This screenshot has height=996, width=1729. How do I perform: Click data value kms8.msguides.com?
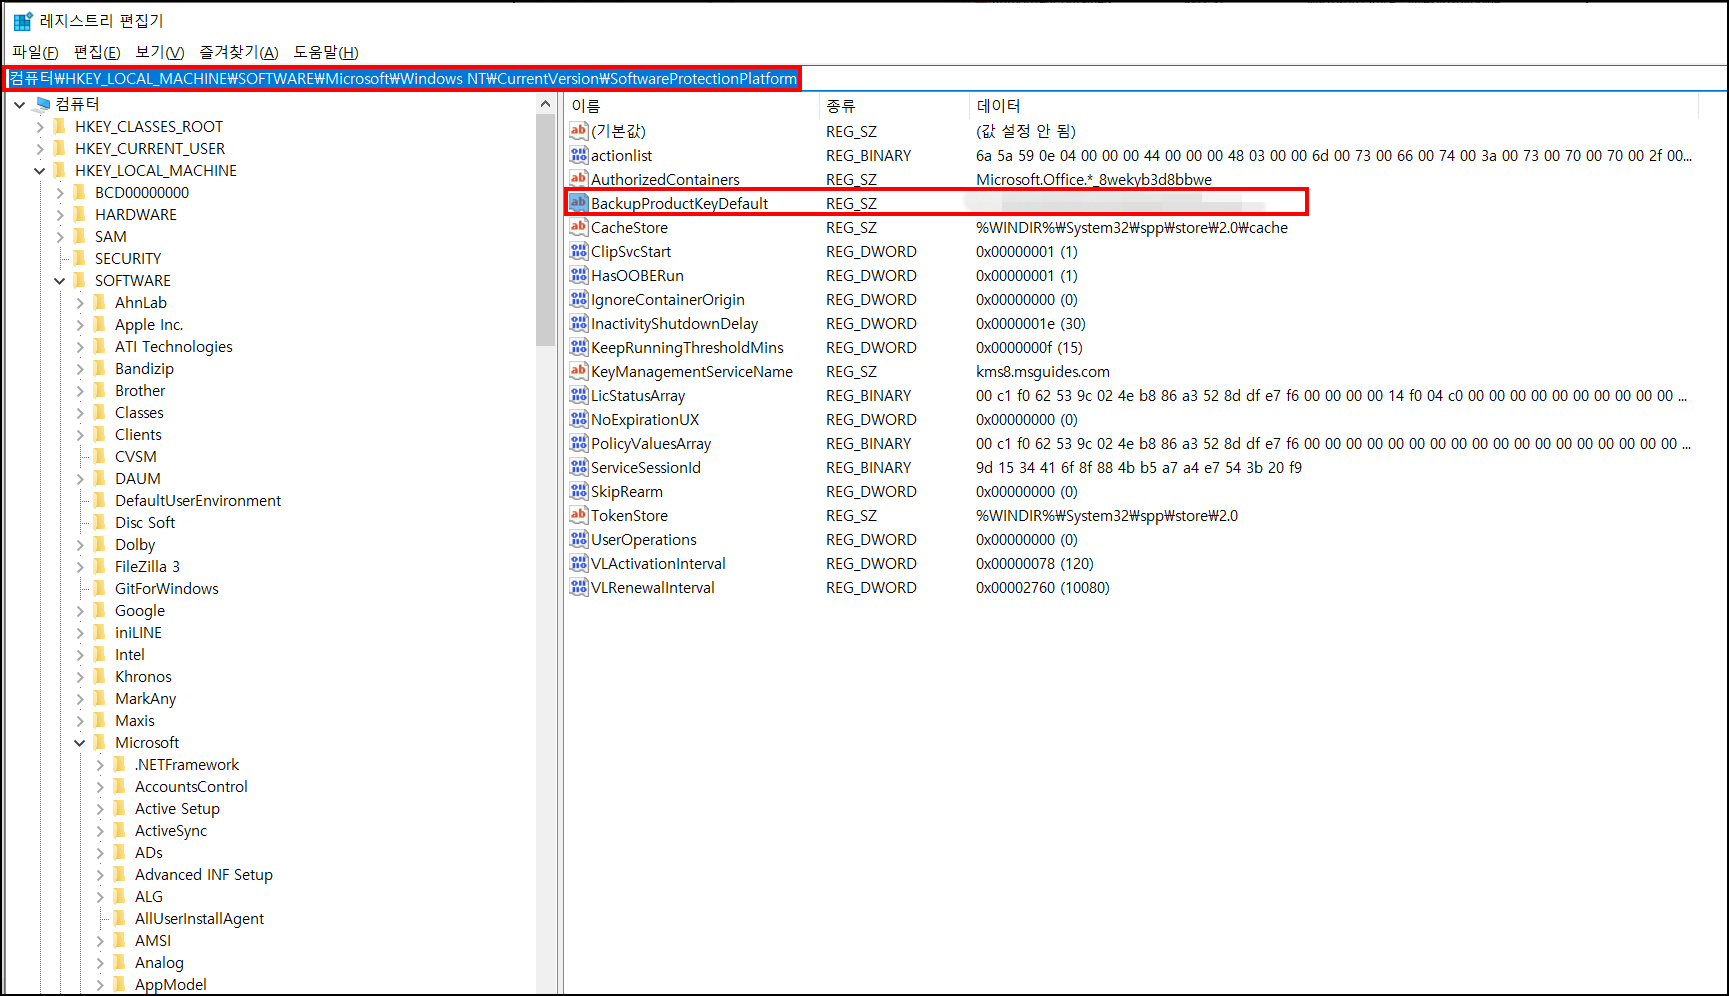pyautogui.click(x=1043, y=371)
